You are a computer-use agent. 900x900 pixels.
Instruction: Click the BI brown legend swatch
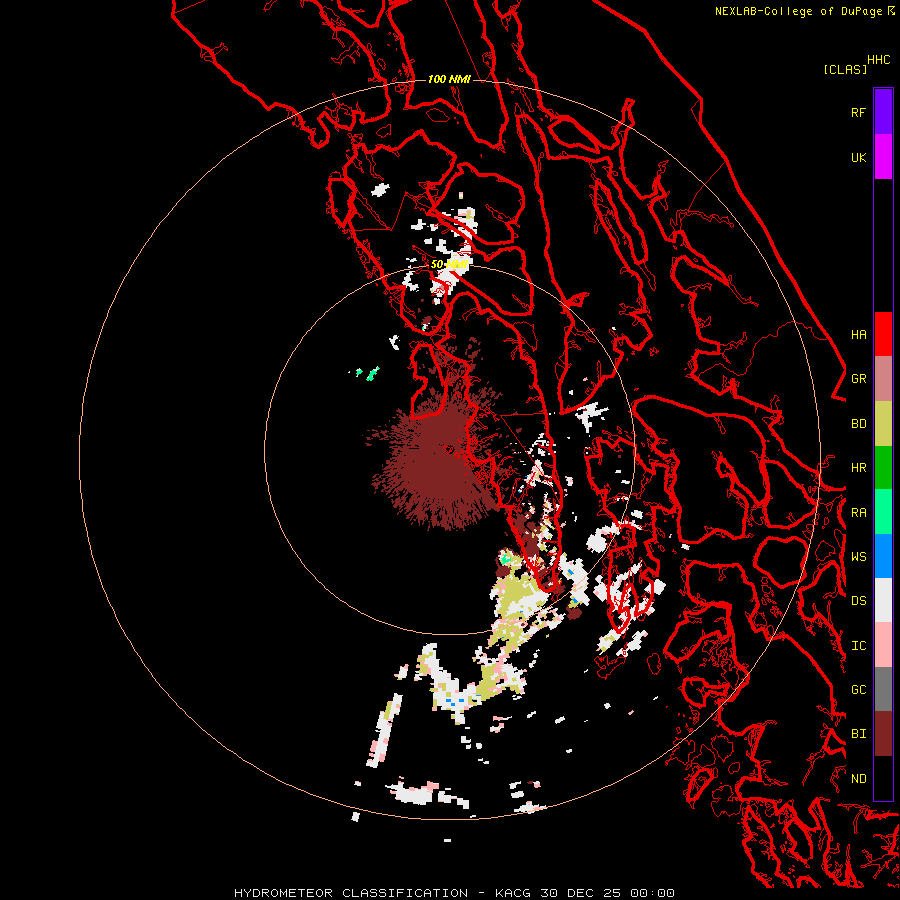(x=883, y=734)
